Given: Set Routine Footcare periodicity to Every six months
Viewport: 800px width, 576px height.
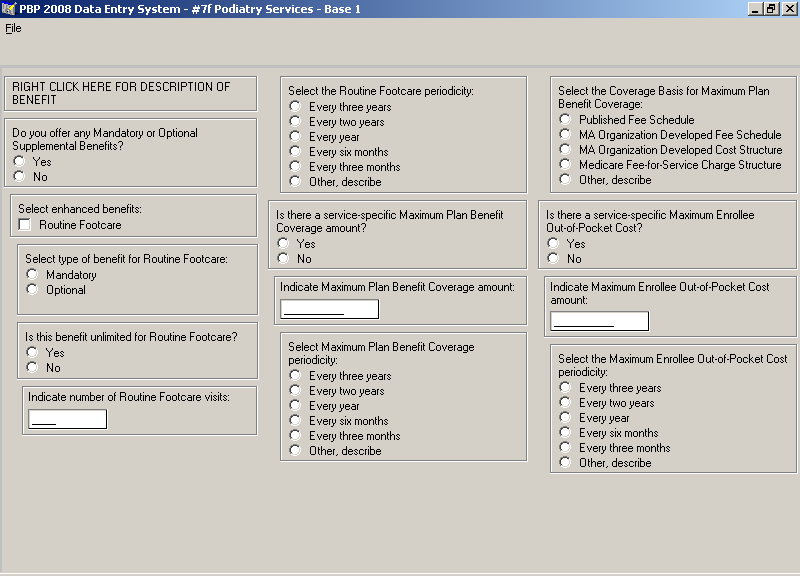Looking at the screenshot, I should [295, 151].
